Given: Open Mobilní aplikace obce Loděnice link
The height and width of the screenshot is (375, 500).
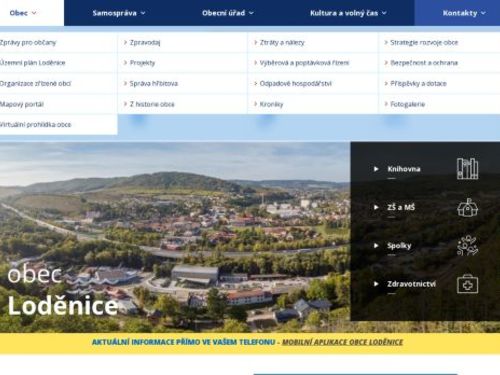Looking at the screenshot, I should point(343,342).
